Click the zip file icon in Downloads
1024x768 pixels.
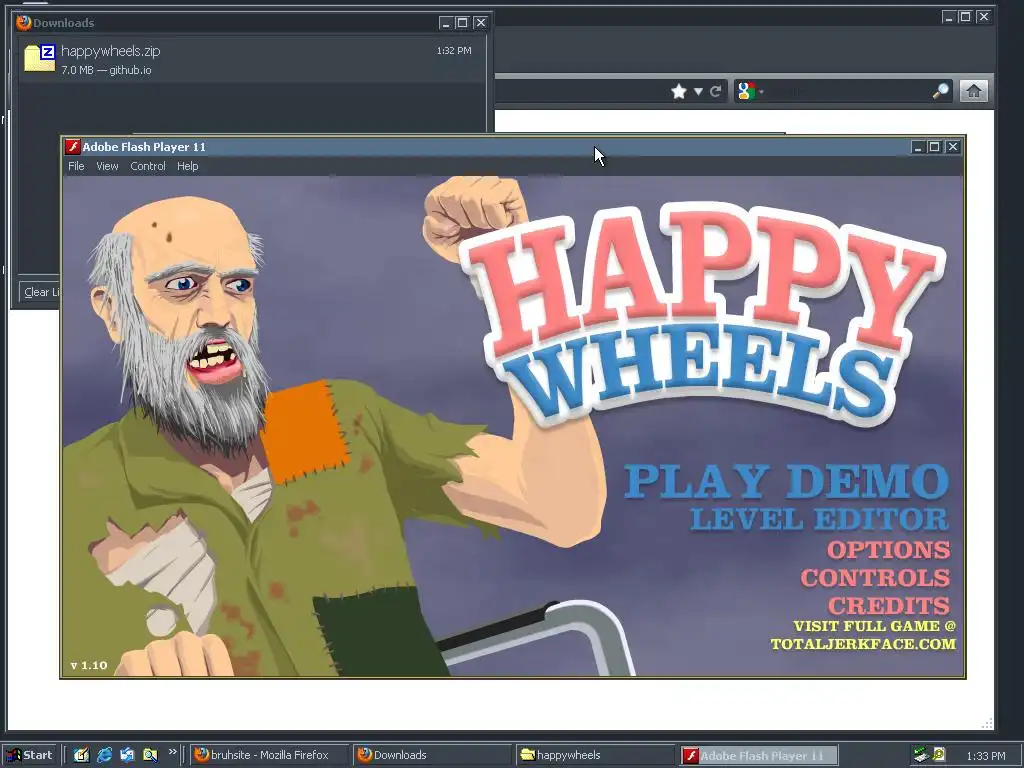tap(39, 58)
